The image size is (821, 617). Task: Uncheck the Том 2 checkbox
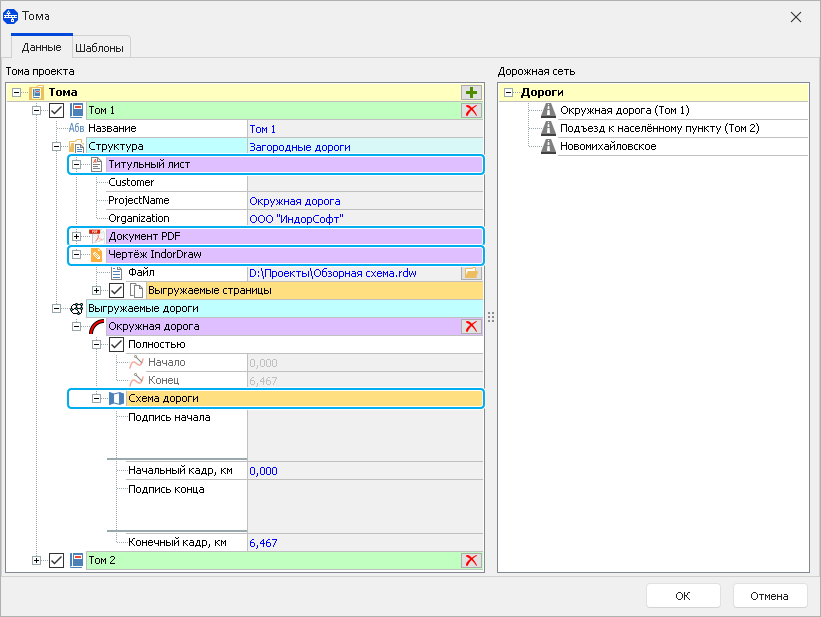[x=57, y=560]
